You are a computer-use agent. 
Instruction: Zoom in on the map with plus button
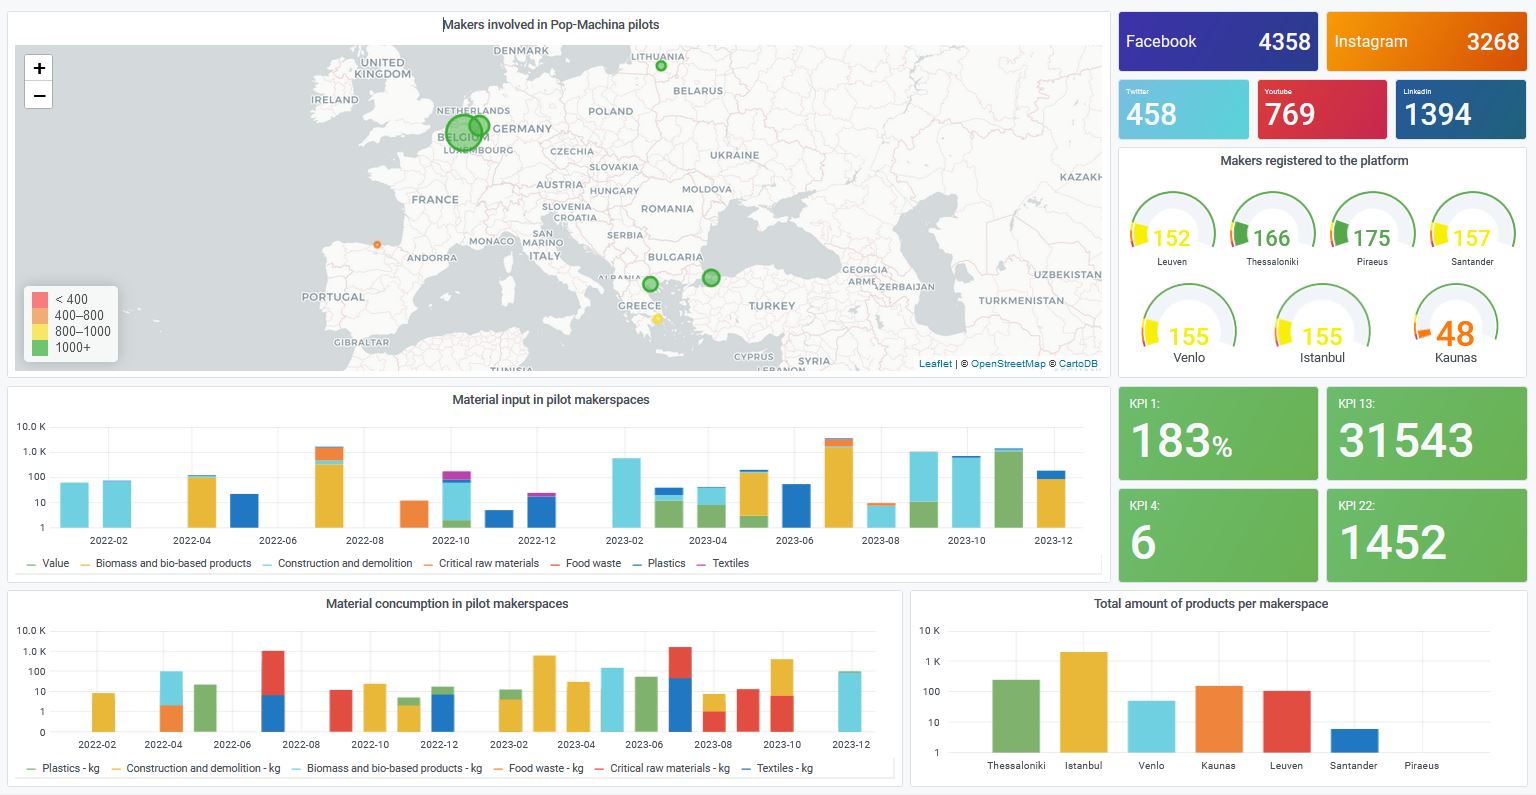(x=39, y=68)
